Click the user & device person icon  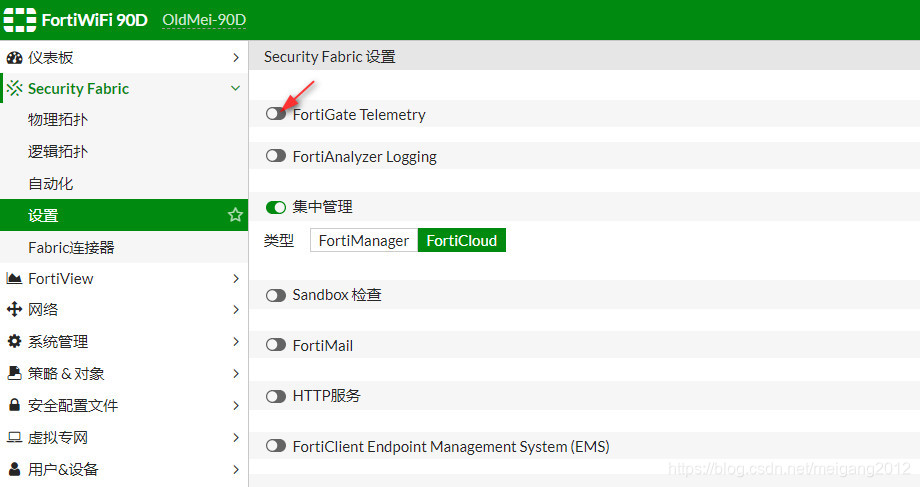coord(14,469)
